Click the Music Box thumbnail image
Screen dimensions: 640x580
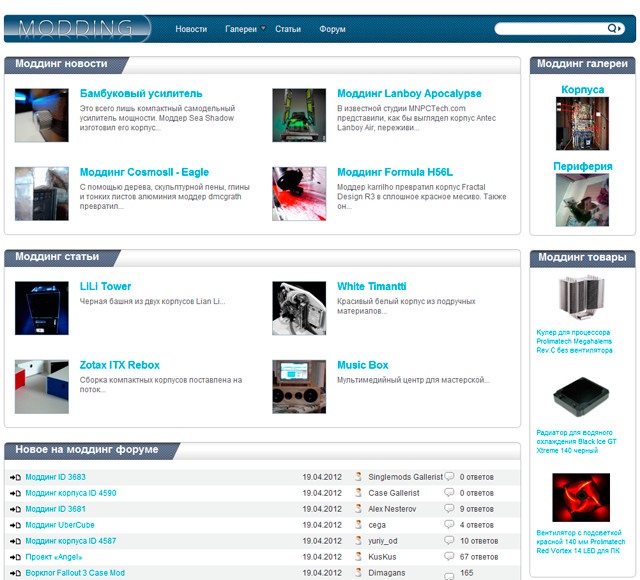[299, 387]
